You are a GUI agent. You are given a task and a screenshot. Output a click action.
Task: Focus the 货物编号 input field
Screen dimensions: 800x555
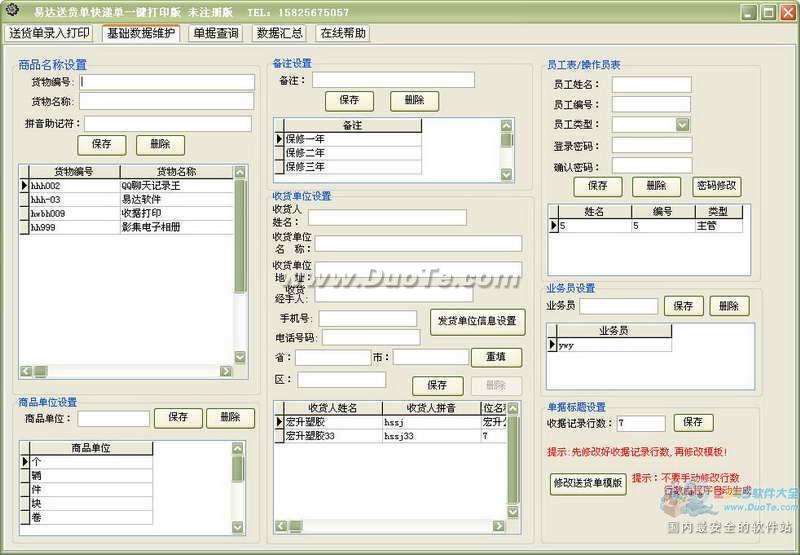pos(166,81)
